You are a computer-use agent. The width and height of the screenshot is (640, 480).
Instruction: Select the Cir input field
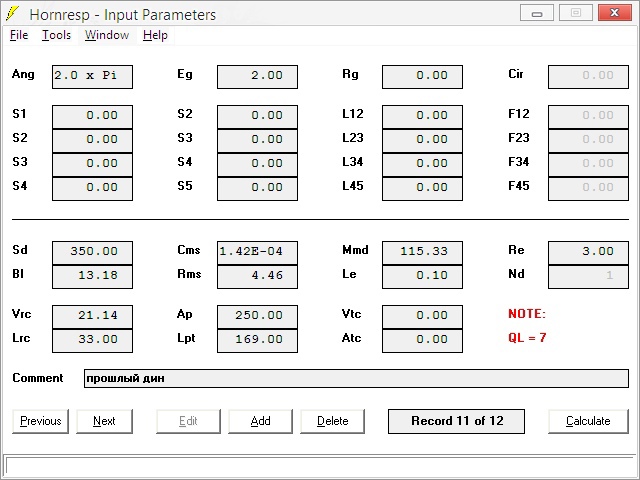(588, 76)
